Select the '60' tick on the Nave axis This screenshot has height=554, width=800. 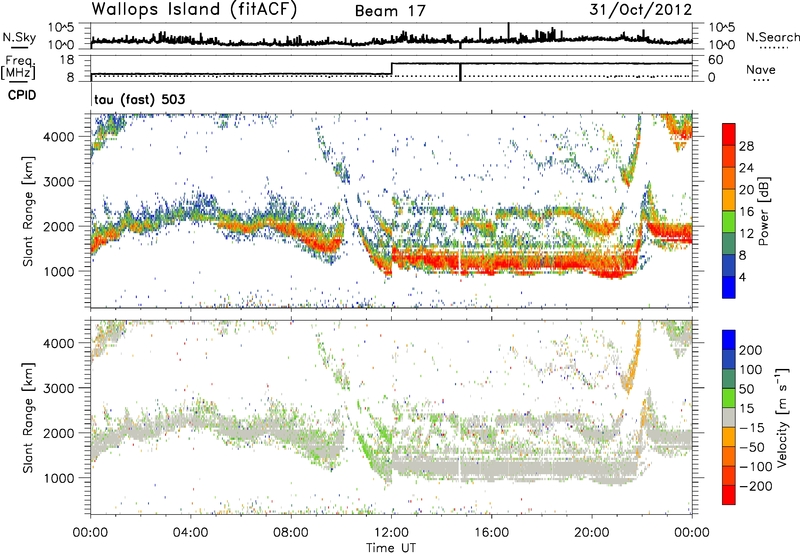click(715, 60)
